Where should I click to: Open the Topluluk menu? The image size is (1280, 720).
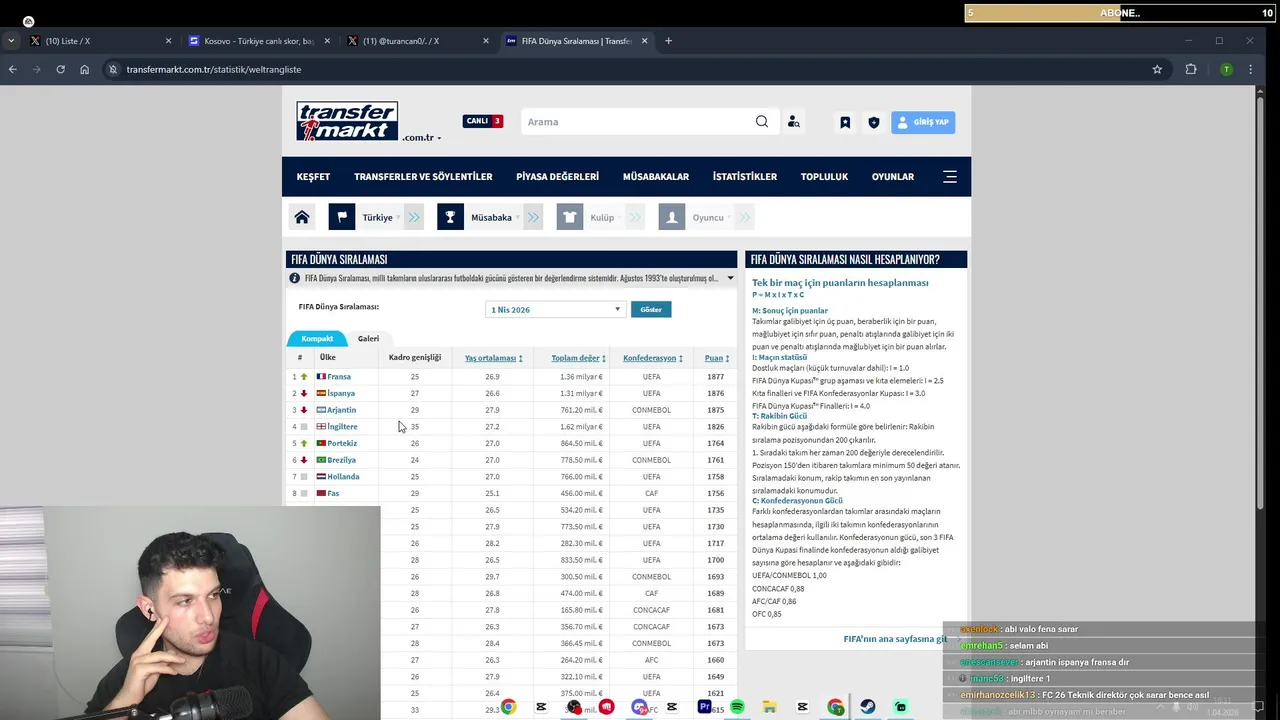824,176
